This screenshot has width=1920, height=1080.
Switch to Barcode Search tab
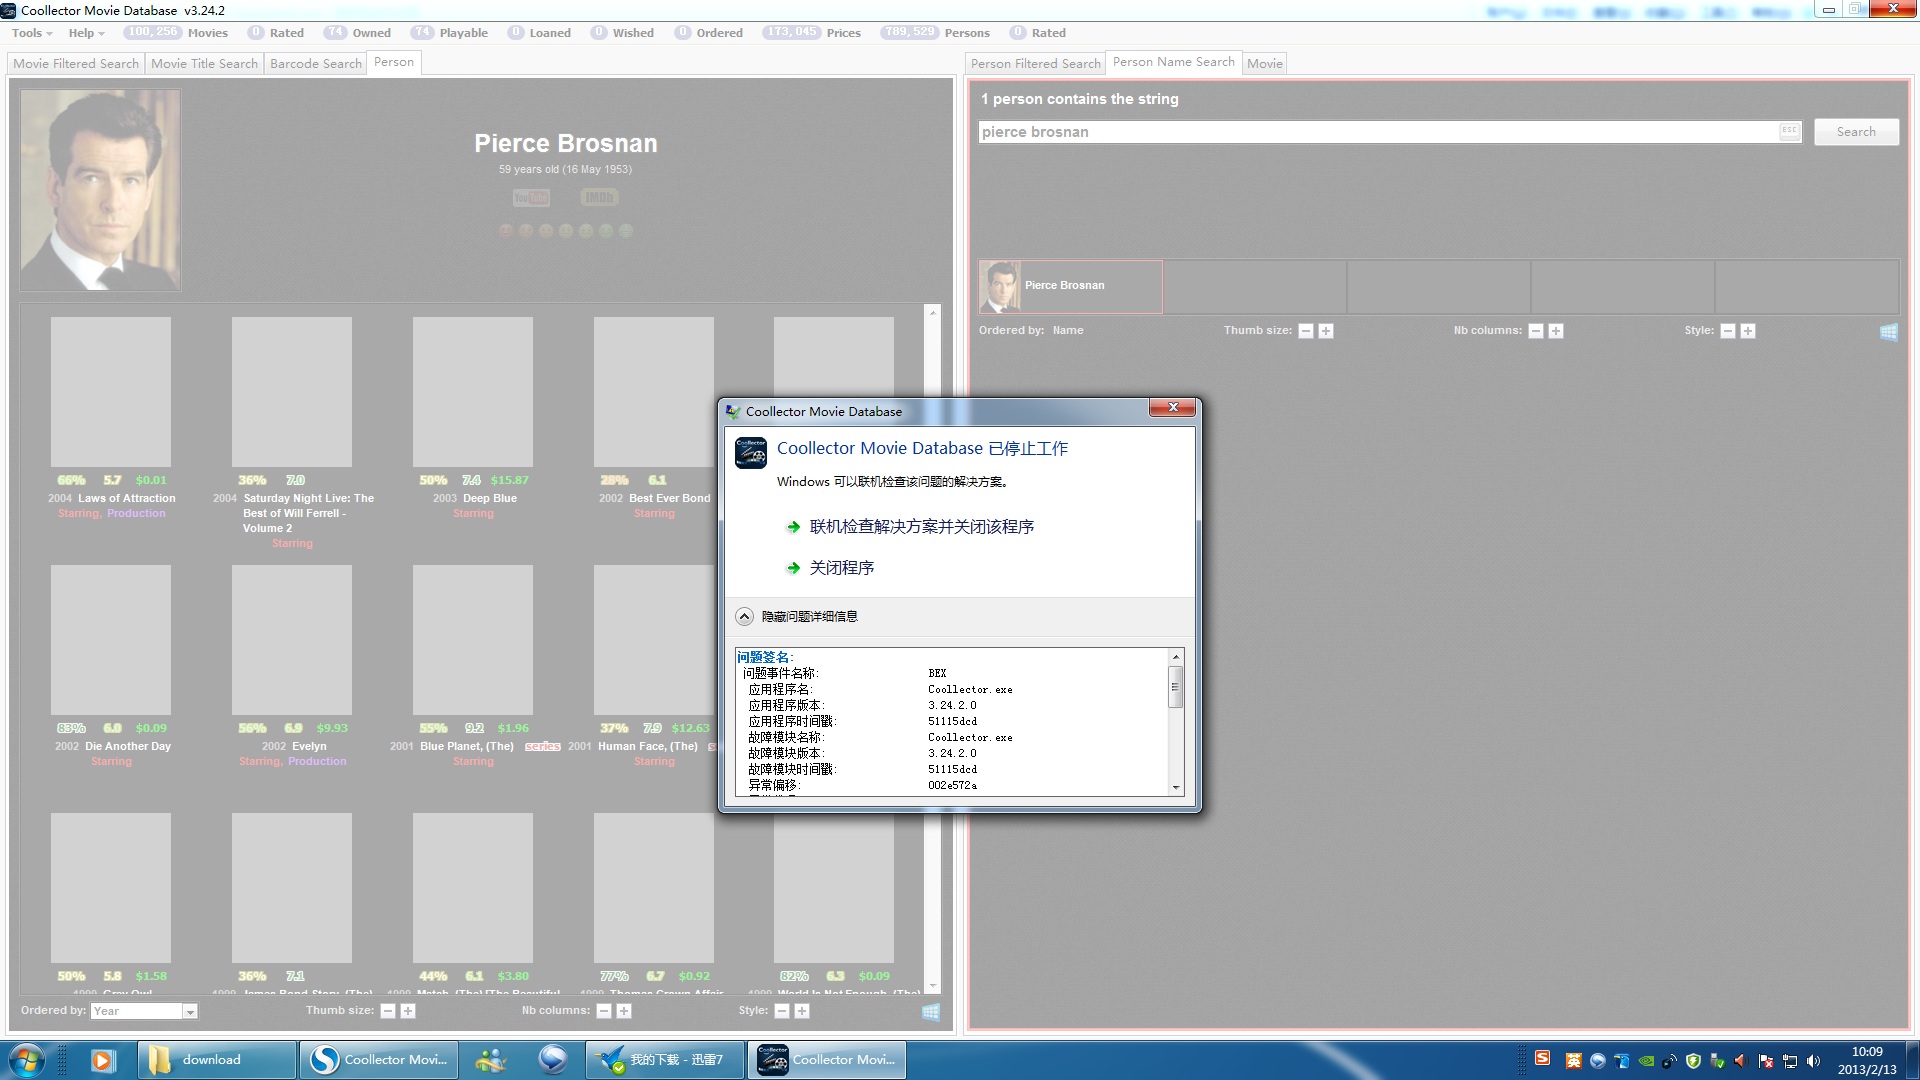[x=316, y=63]
